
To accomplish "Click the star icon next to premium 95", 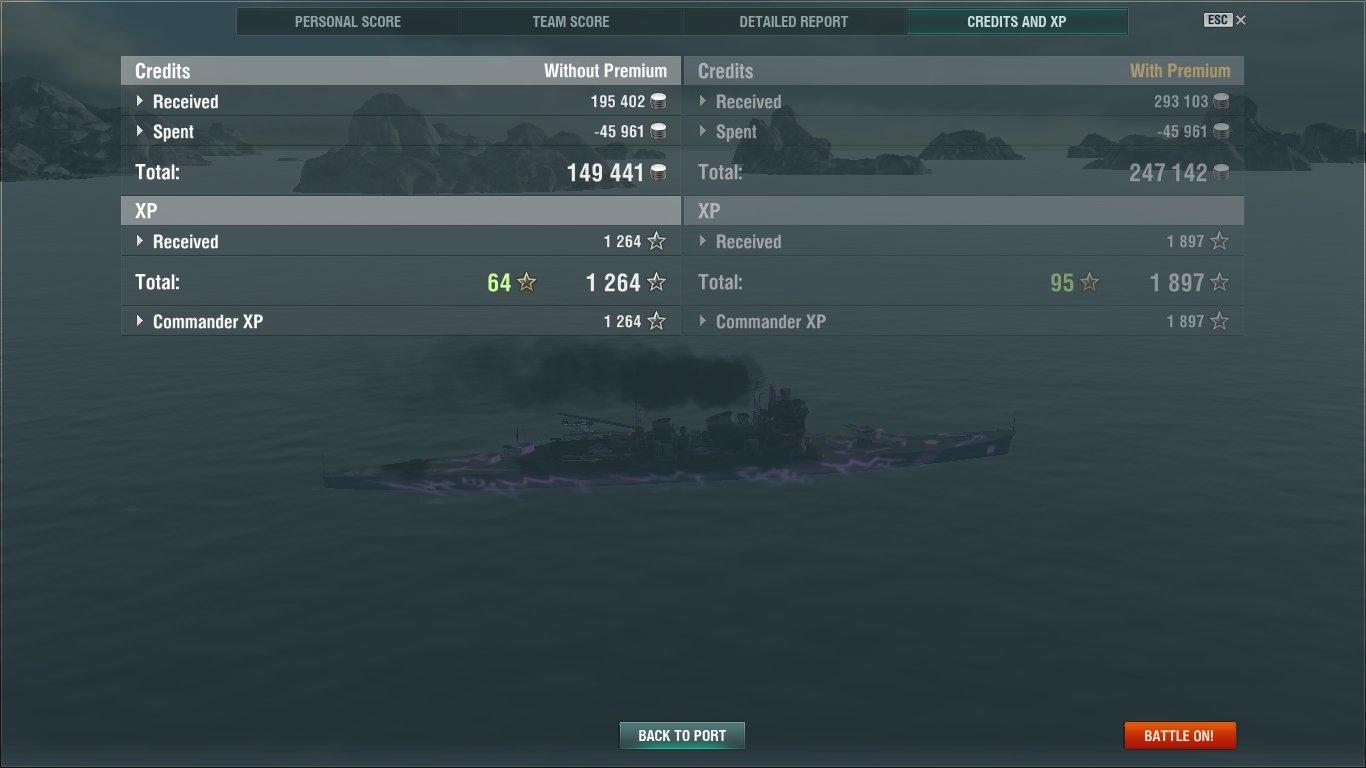I will (1090, 283).
